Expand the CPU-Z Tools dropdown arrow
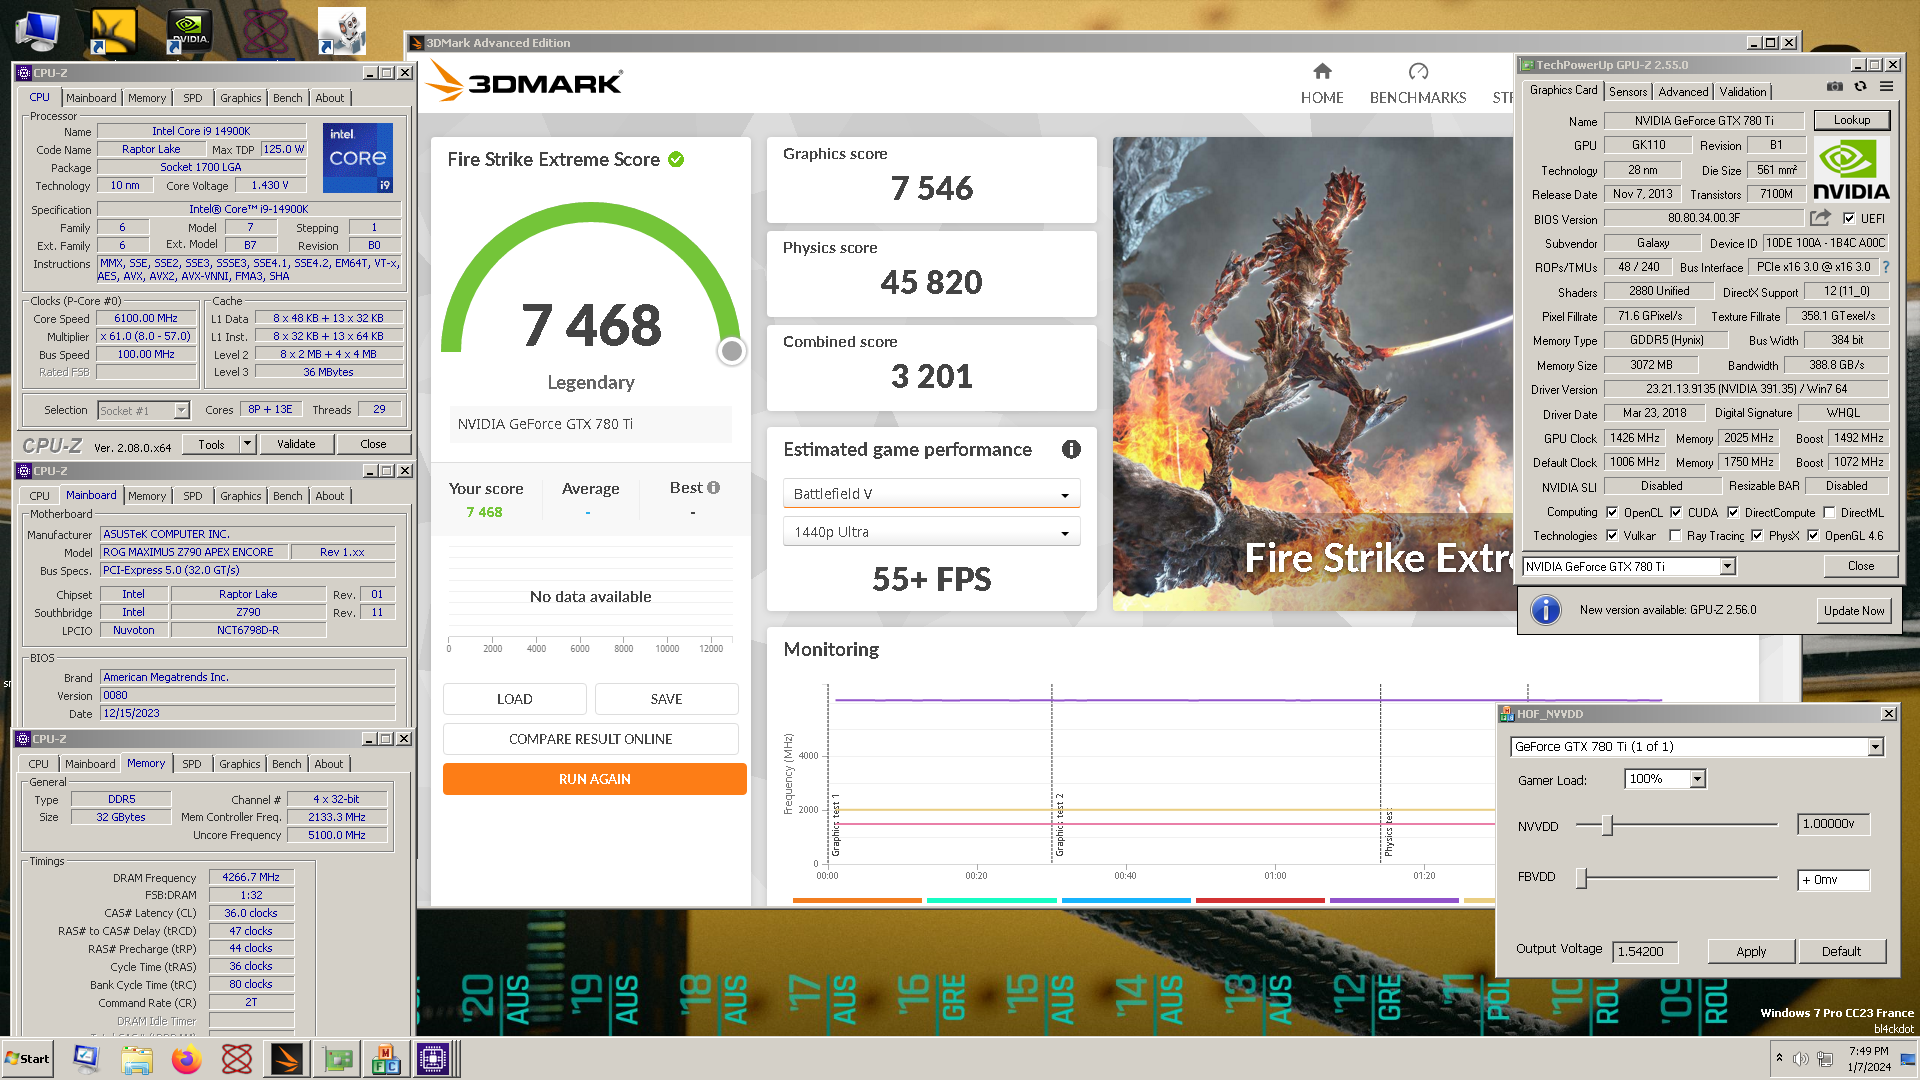The image size is (1920, 1080). click(x=247, y=444)
